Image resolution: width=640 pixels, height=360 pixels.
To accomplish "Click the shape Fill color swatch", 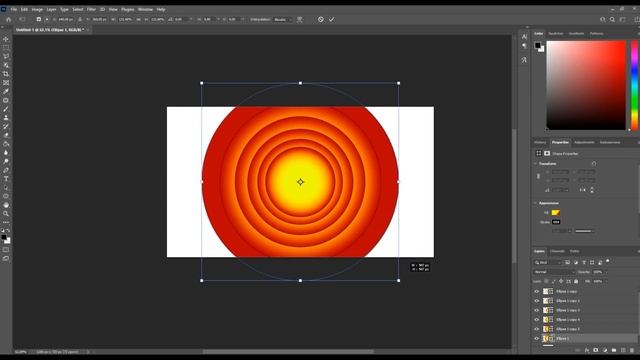I will point(556,213).
